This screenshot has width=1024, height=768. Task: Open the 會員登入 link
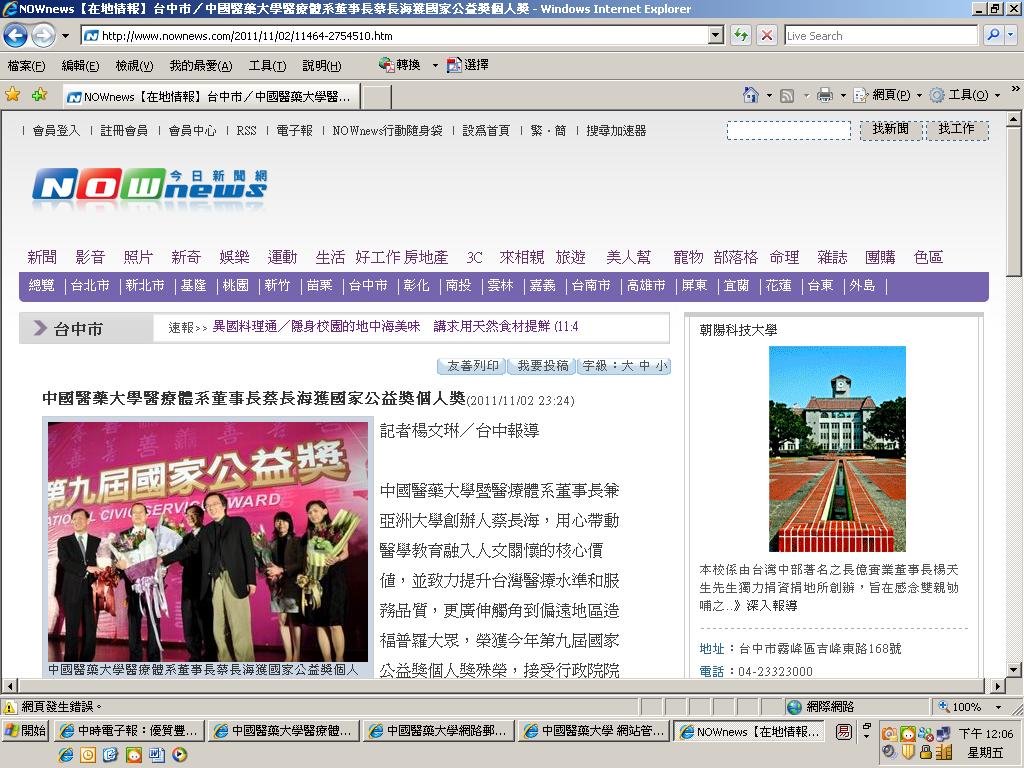point(56,131)
